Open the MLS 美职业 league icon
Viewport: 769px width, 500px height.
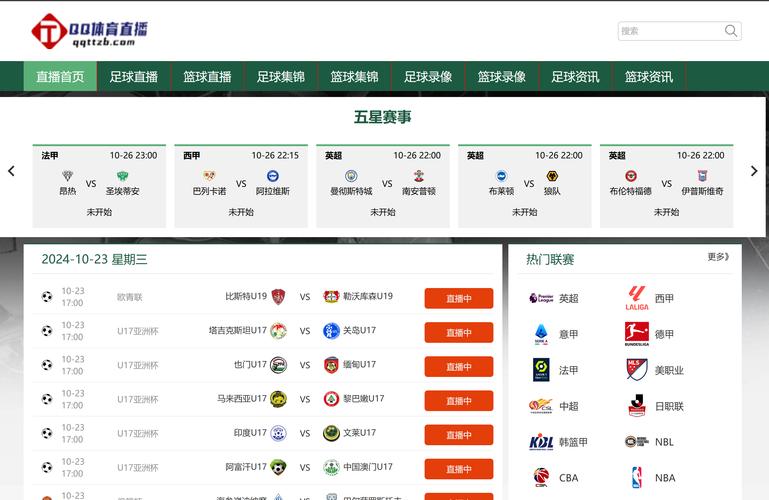(637, 370)
